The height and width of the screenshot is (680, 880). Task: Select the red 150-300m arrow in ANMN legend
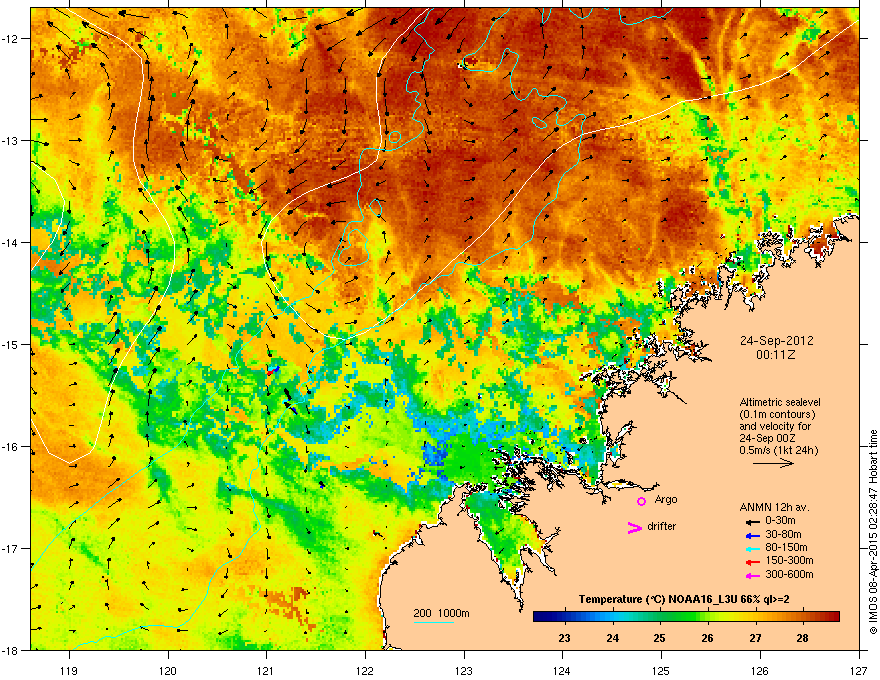click(x=752, y=562)
